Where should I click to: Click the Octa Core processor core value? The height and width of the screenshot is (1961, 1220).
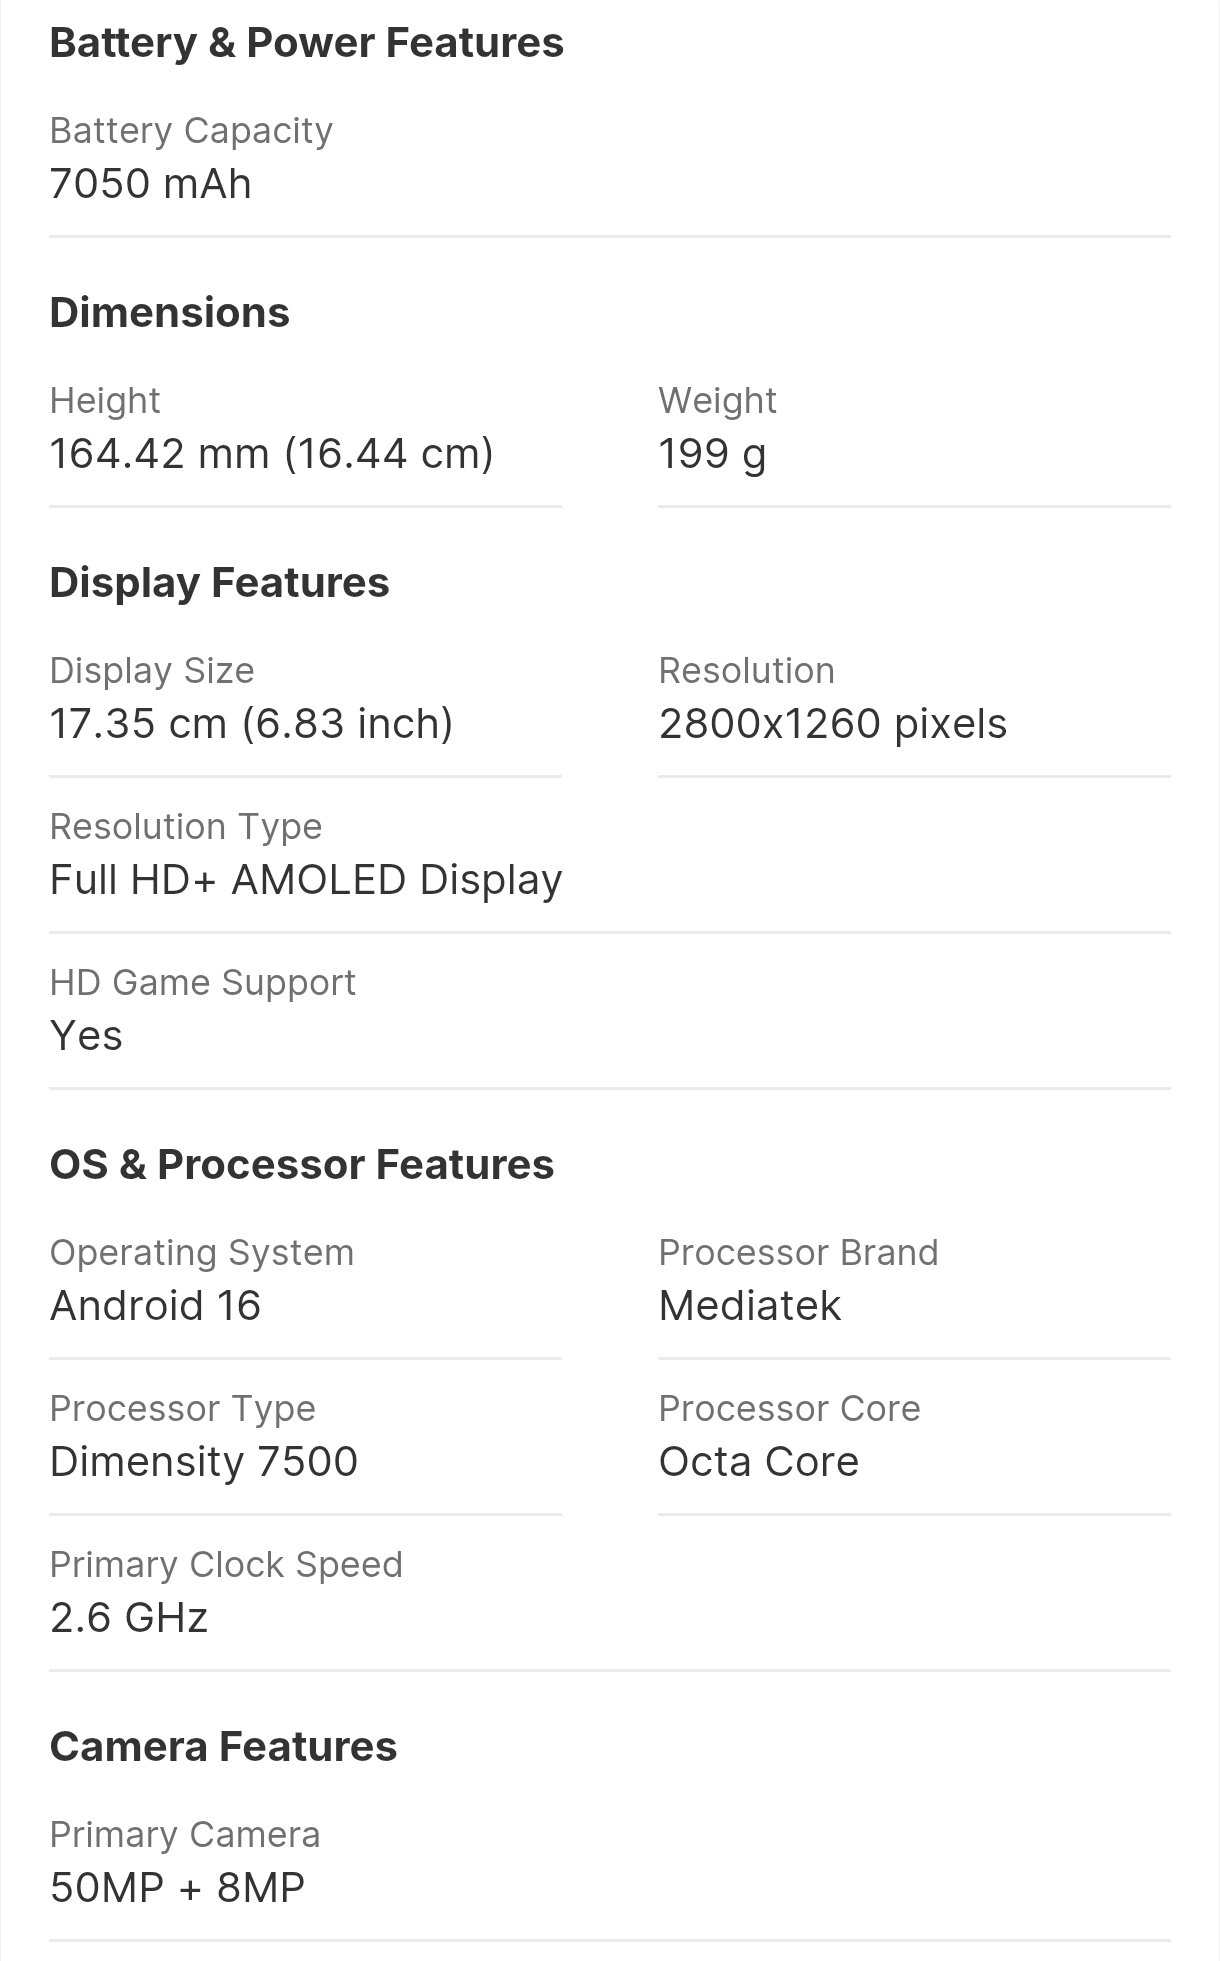click(758, 1462)
